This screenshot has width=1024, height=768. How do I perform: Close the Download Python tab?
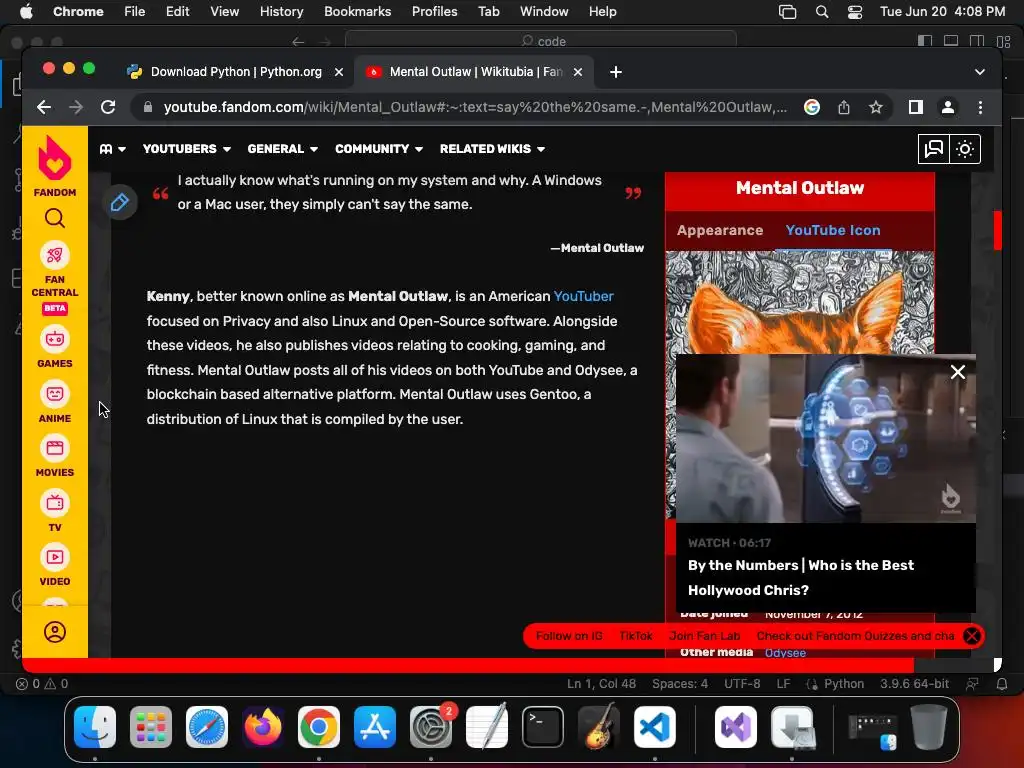tap(339, 72)
